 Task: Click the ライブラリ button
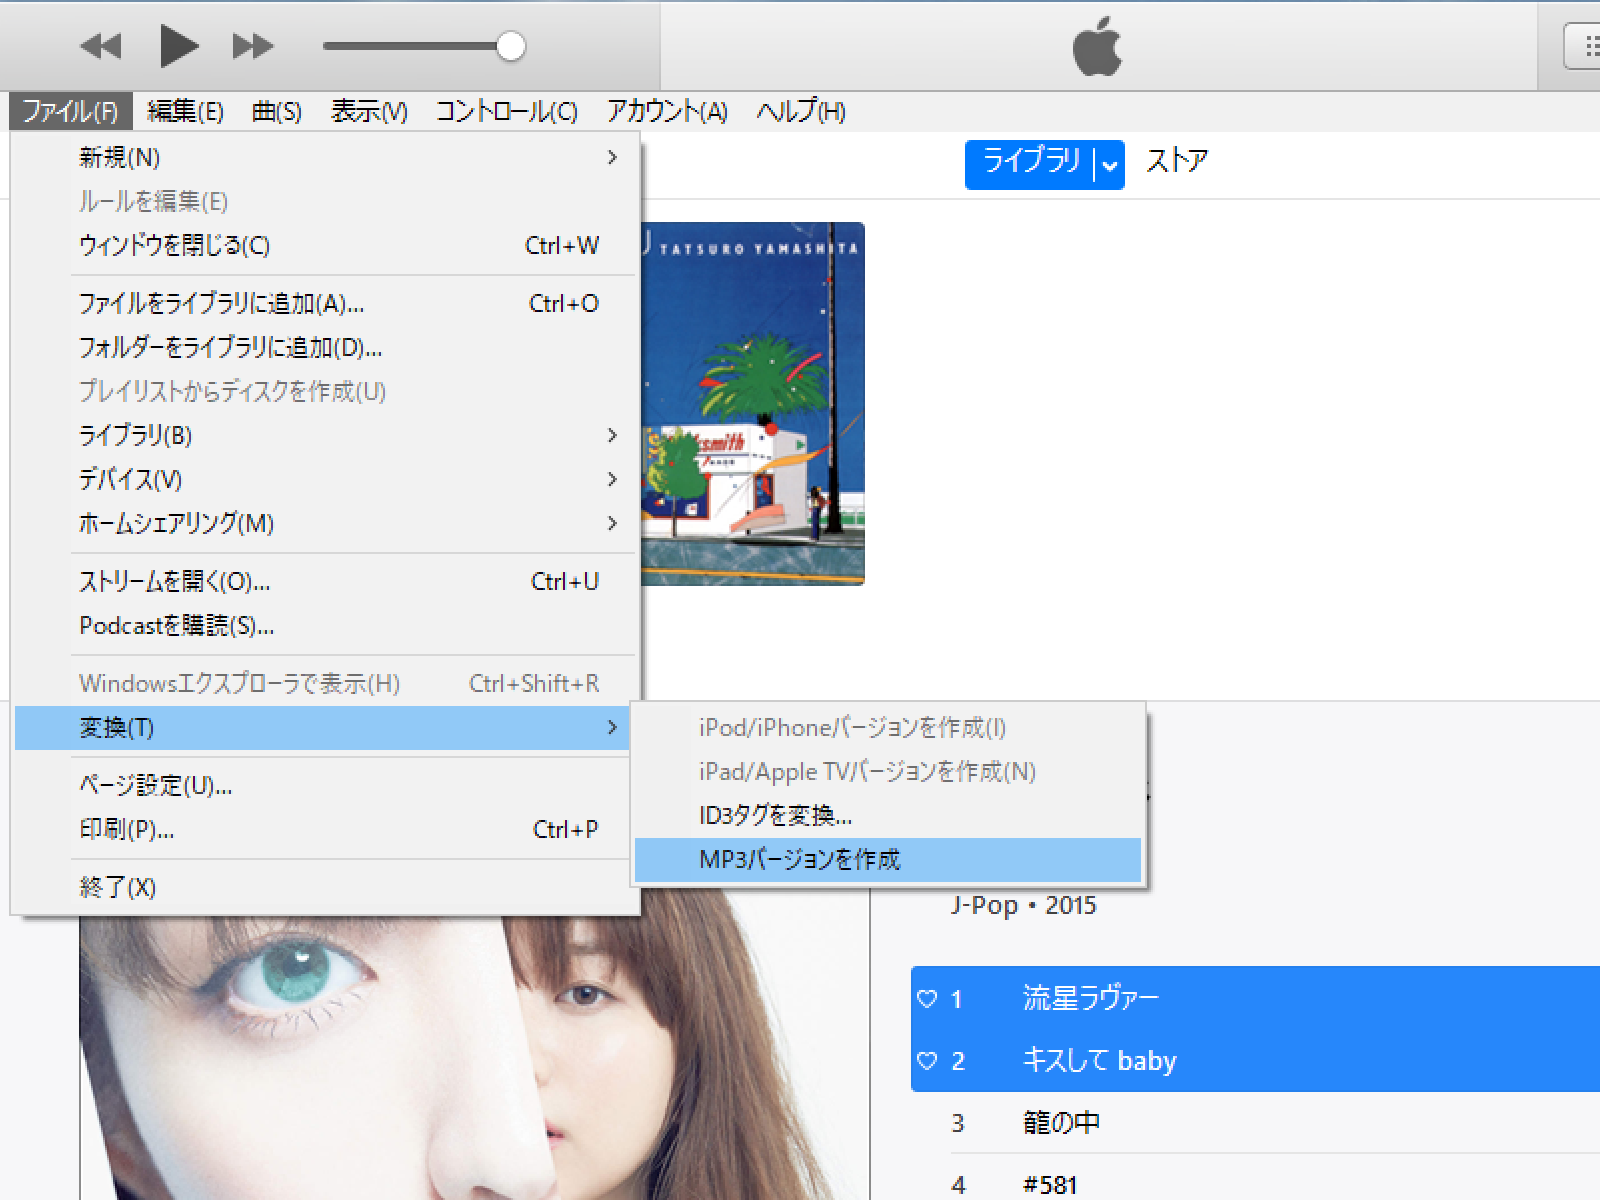pos(1030,163)
